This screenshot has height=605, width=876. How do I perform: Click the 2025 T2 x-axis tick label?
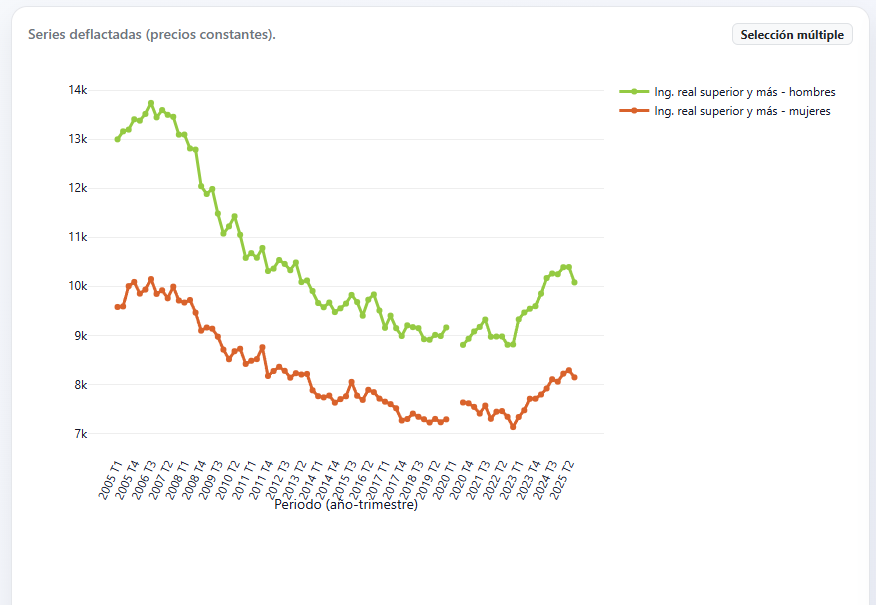tap(562, 480)
